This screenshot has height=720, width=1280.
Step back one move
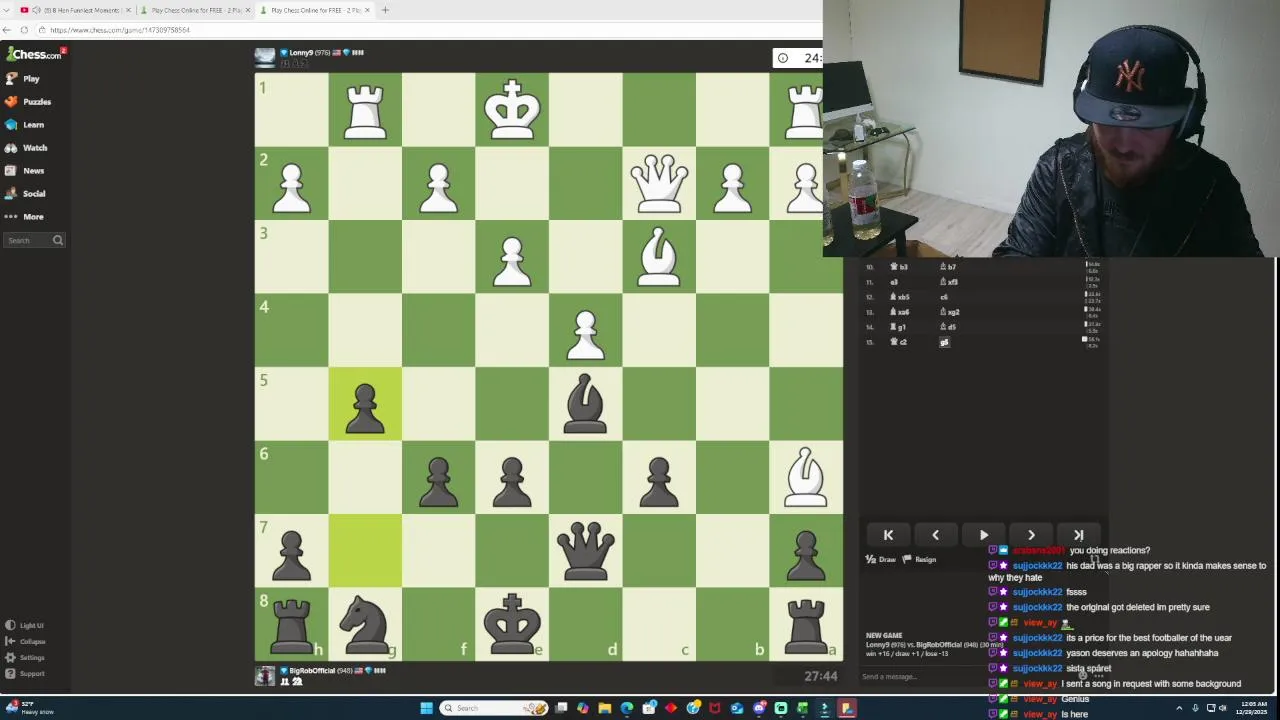(x=936, y=535)
